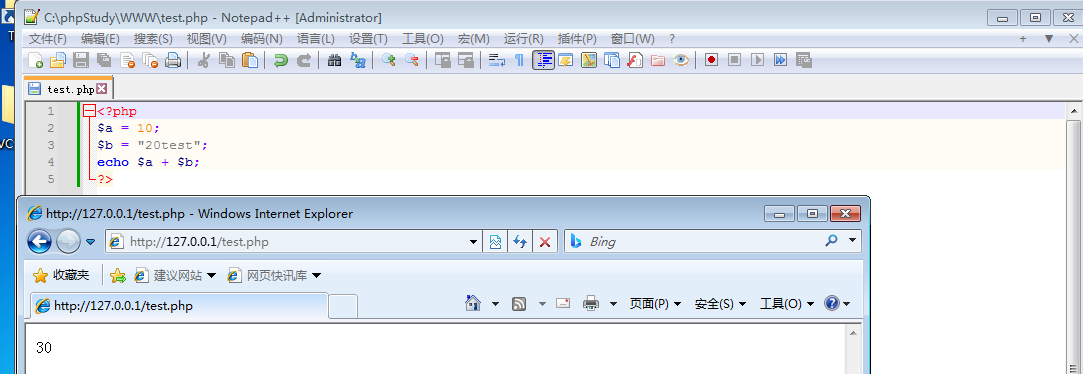Screen dimensions: 1083x374
Task: Click the Compatibility View icon in IE
Action: point(495,242)
